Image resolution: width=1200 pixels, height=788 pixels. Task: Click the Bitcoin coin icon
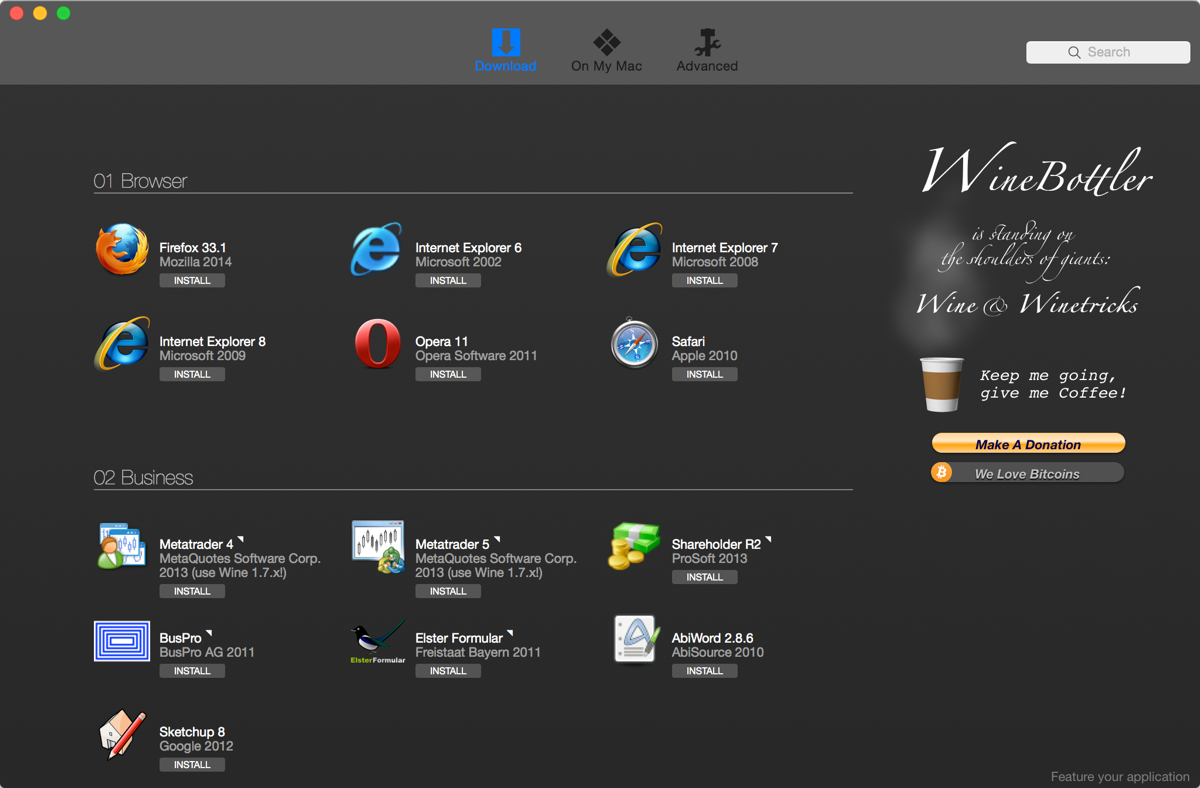(x=941, y=472)
